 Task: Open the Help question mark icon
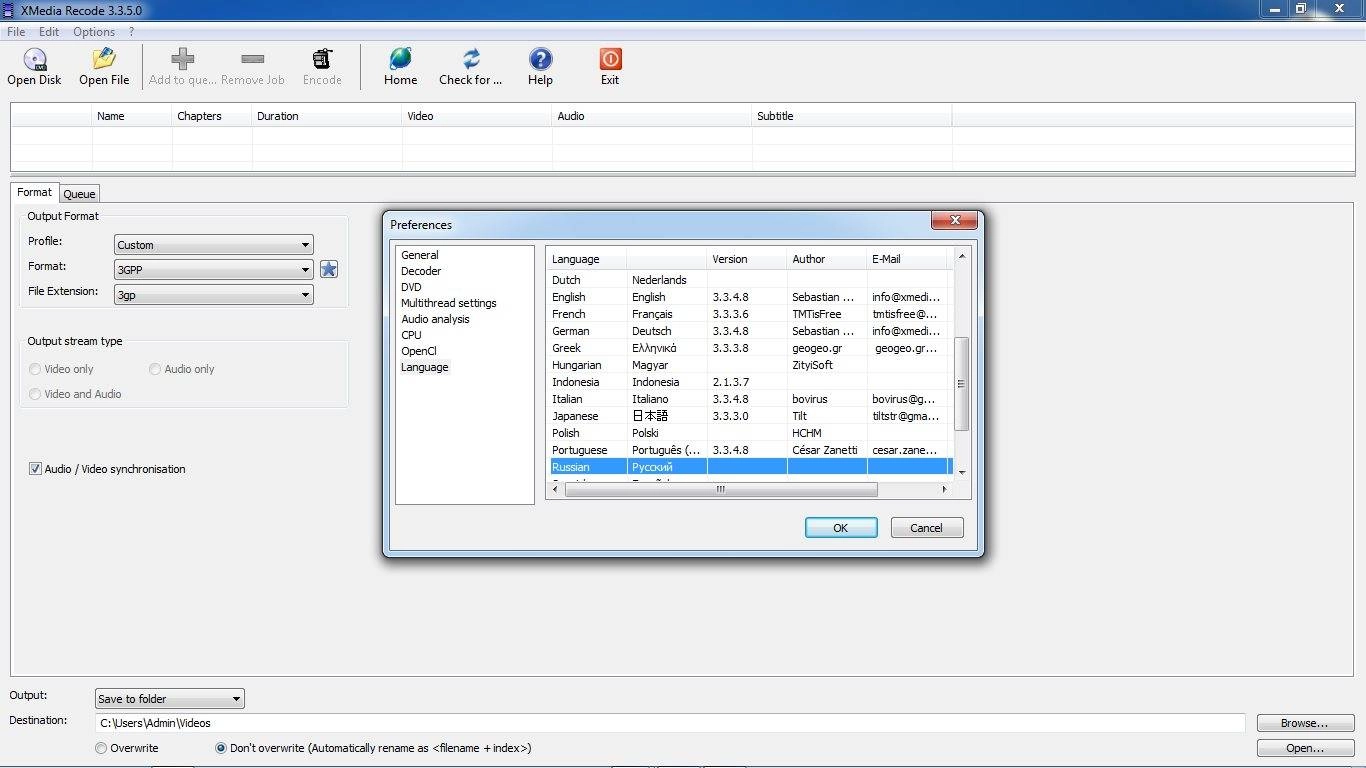pyautogui.click(x=540, y=59)
